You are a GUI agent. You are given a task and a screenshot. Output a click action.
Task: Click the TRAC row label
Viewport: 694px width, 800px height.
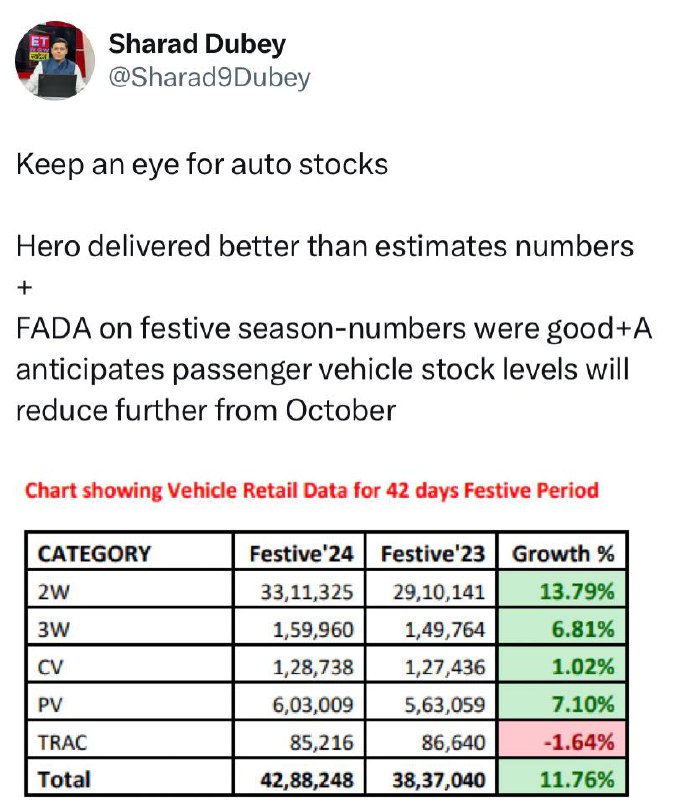click(x=62, y=742)
